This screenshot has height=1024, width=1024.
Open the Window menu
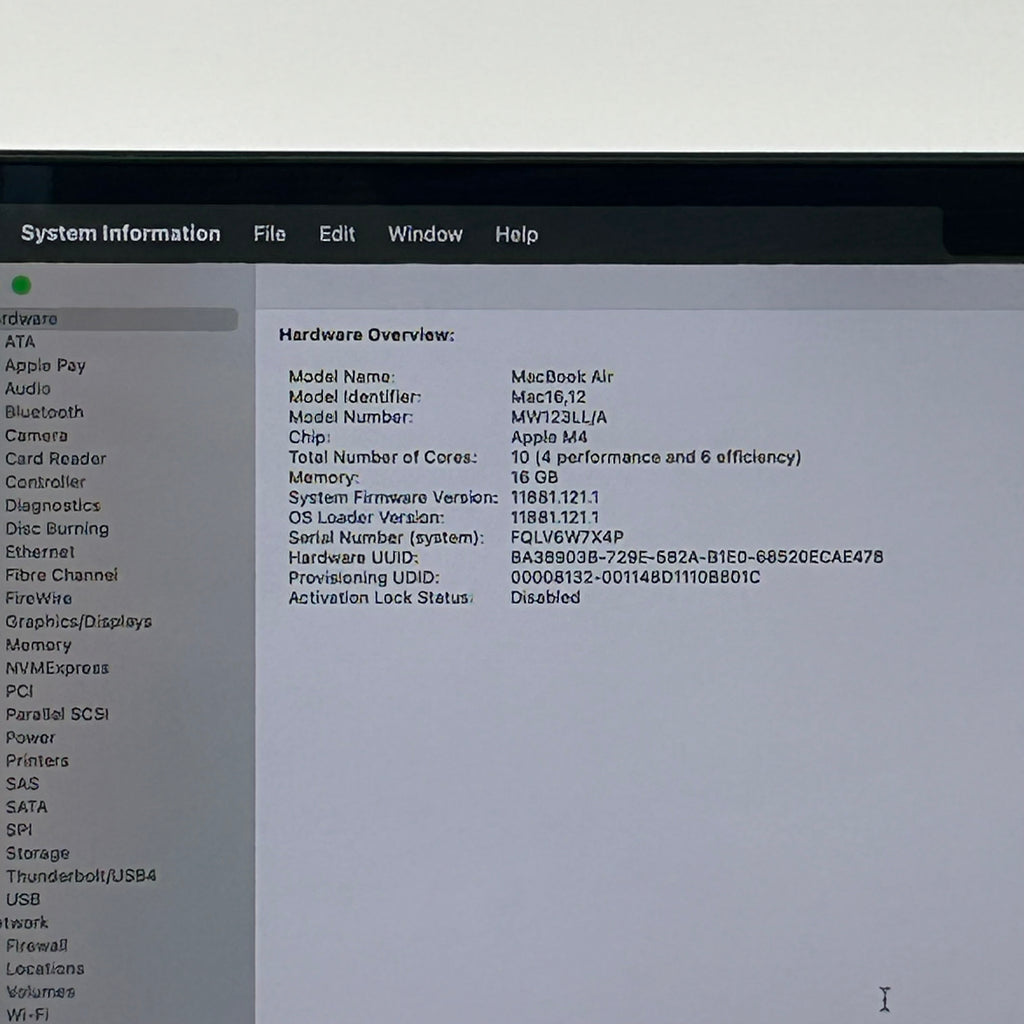pyautogui.click(x=425, y=234)
